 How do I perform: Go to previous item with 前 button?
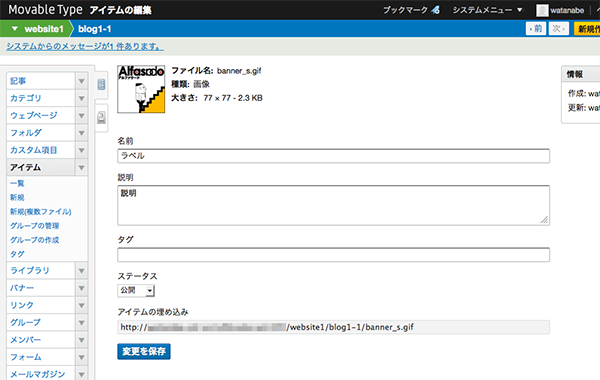(x=536, y=29)
